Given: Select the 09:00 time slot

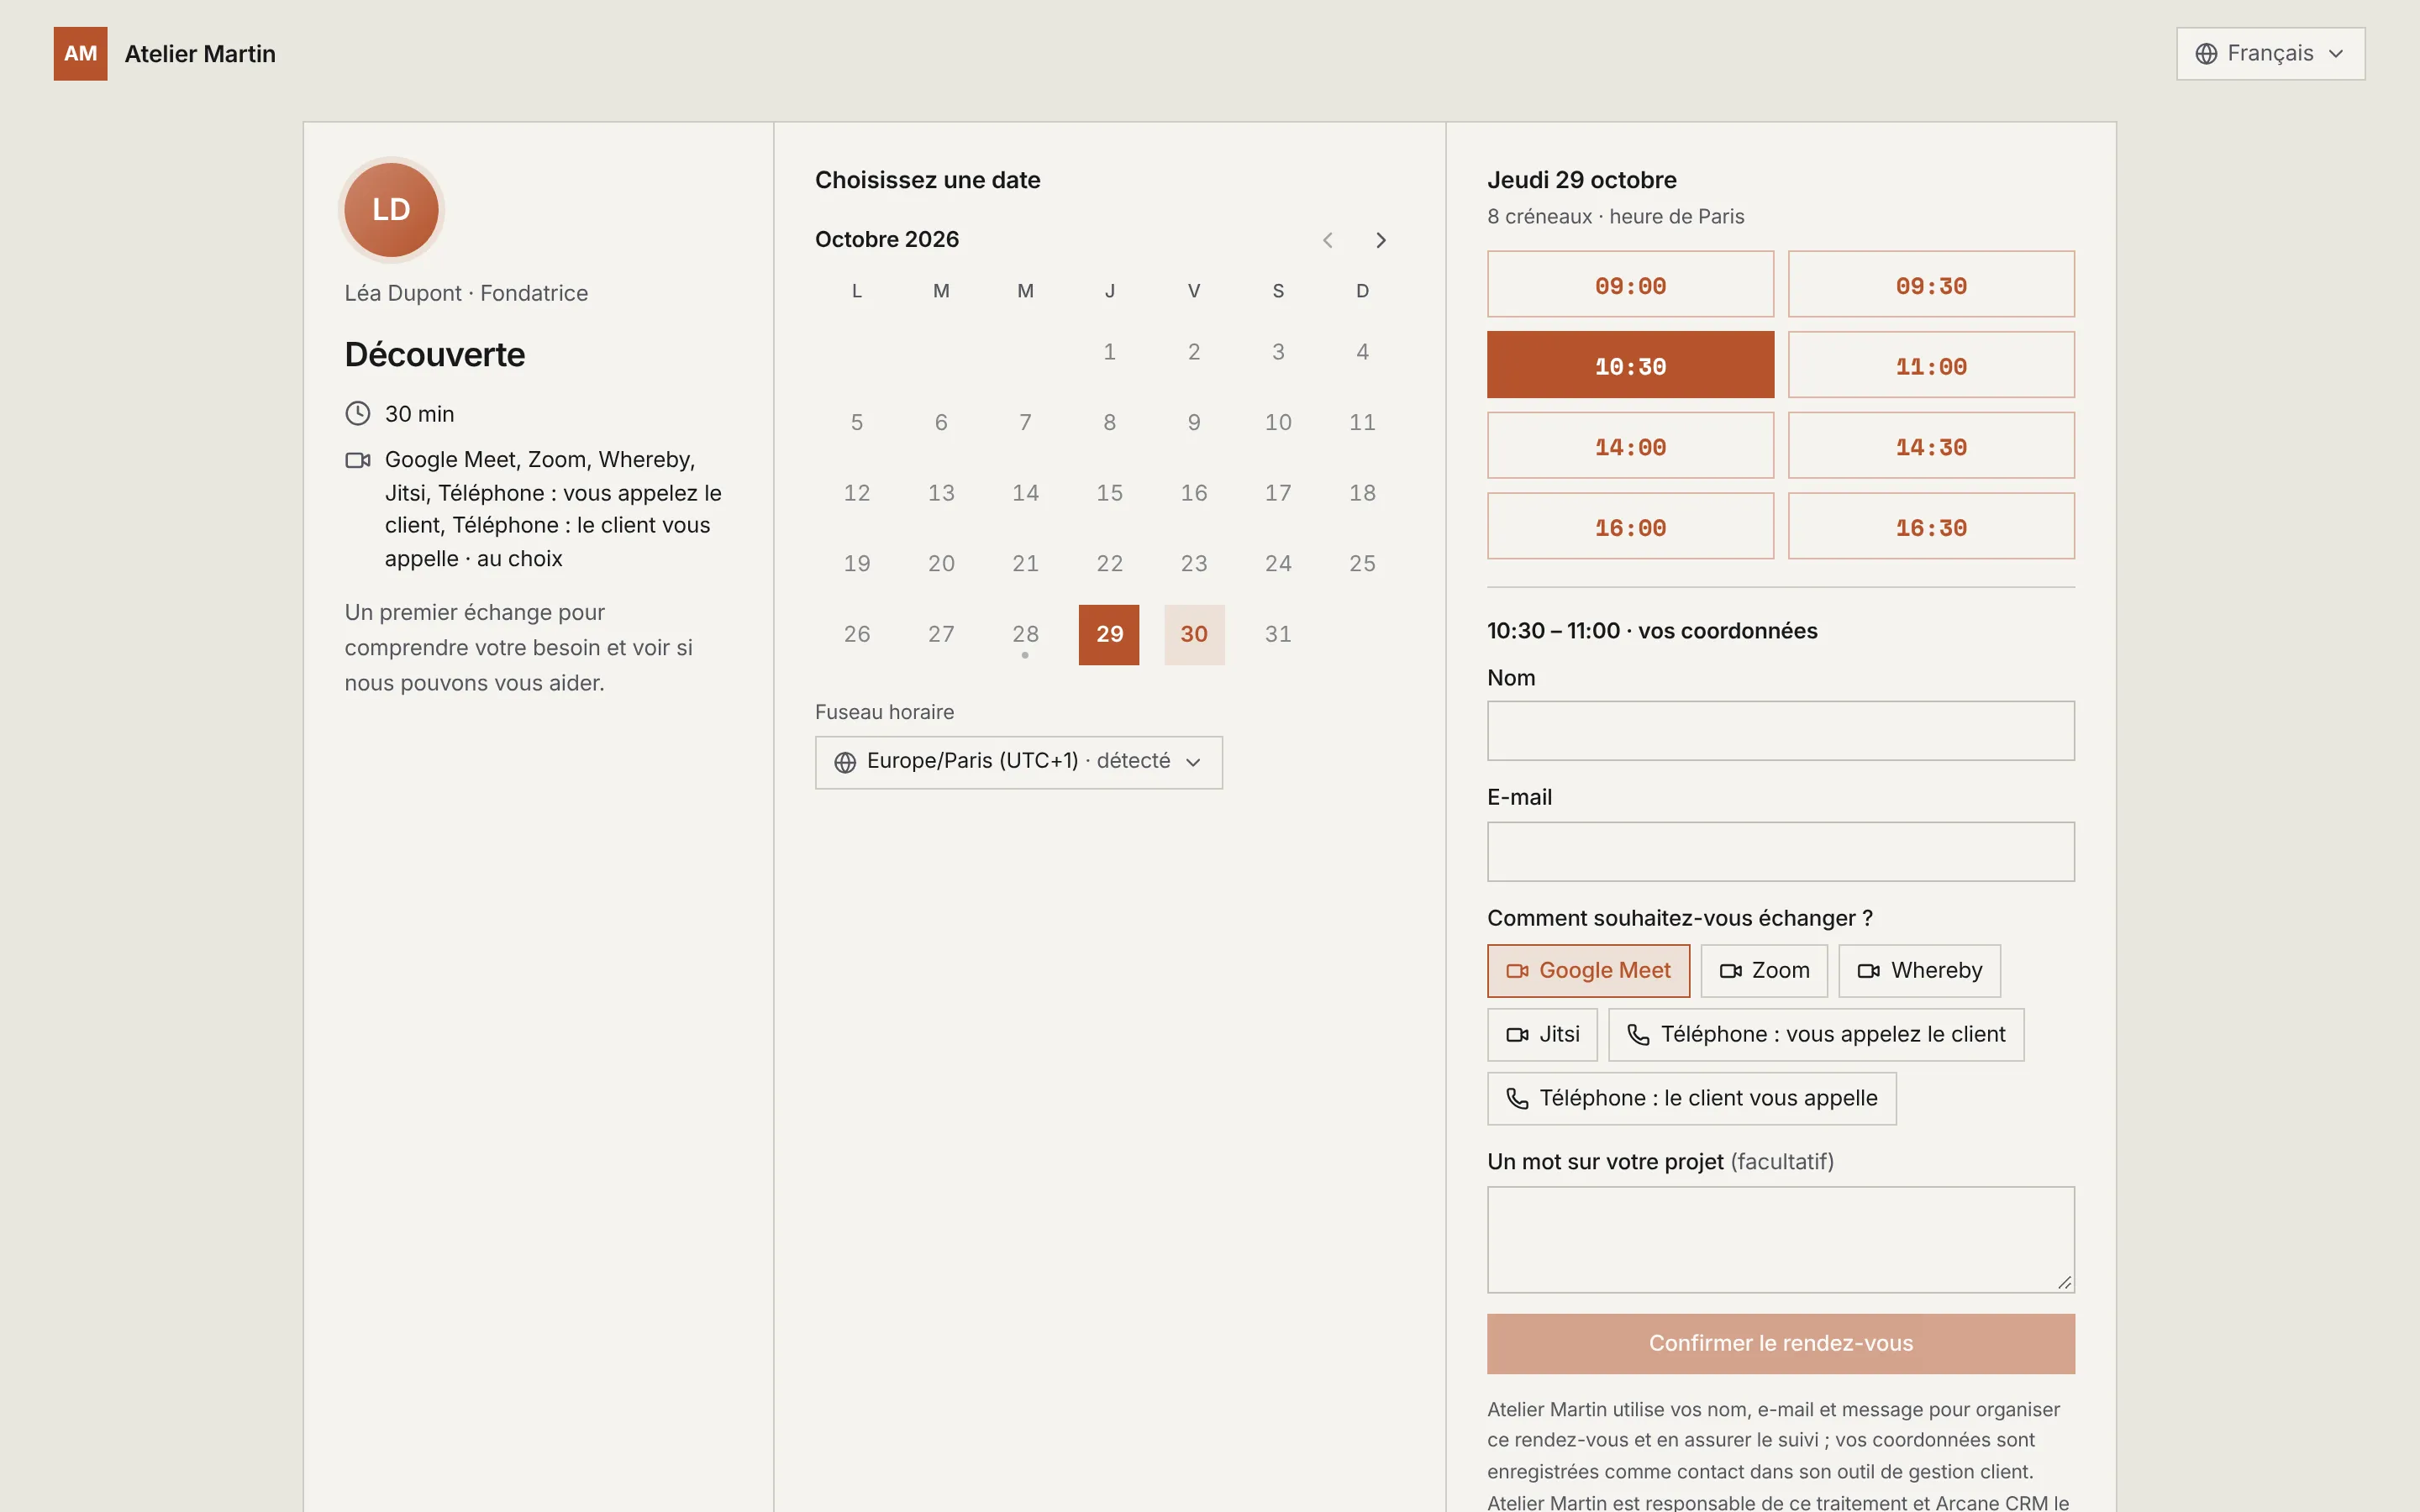Looking at the screenshot, I should pos(1630,285).
